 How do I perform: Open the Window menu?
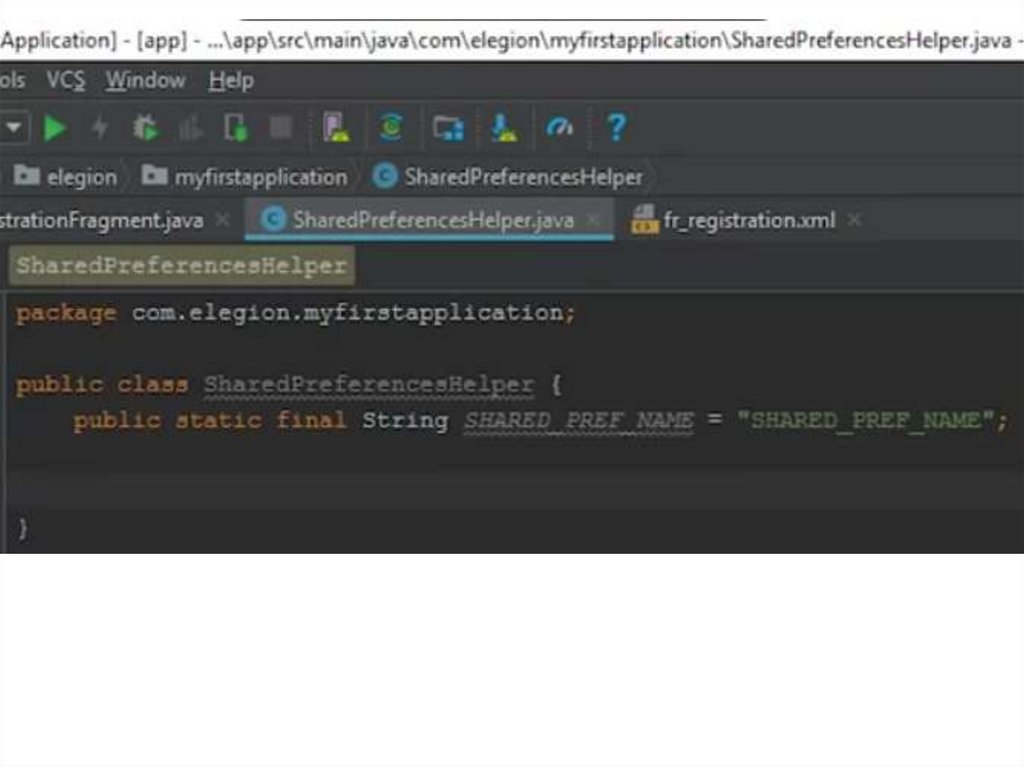145,80
